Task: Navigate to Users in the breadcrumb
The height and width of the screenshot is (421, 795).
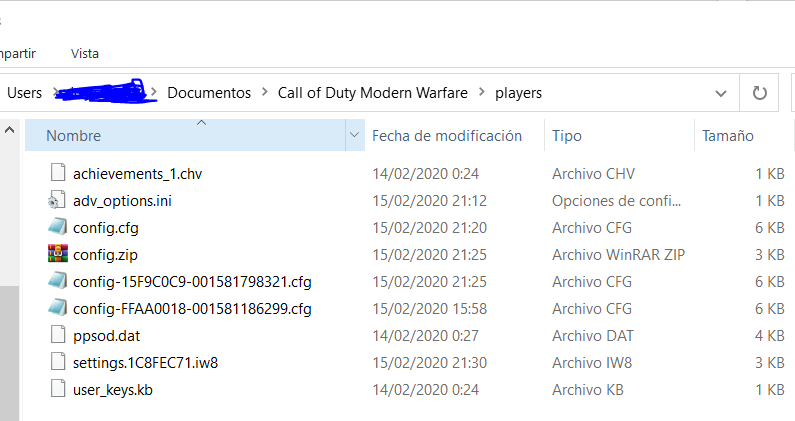Action: pos(24,93)
